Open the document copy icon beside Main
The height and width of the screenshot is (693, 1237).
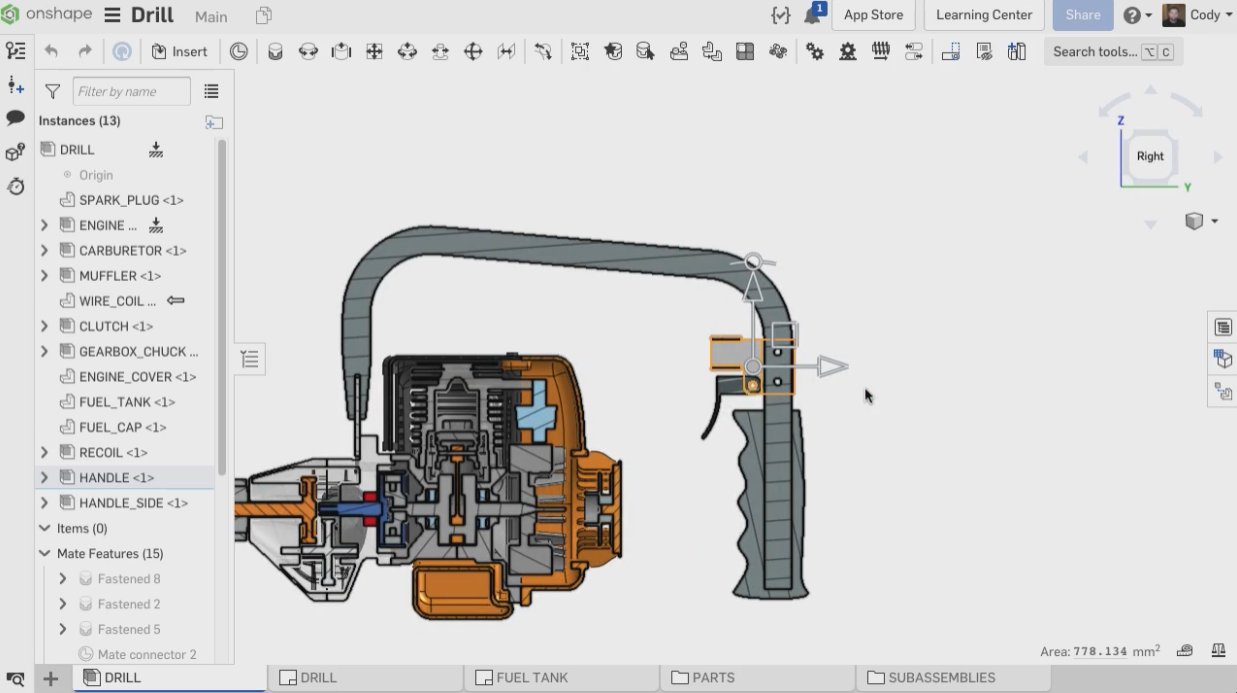pos(264,16)
